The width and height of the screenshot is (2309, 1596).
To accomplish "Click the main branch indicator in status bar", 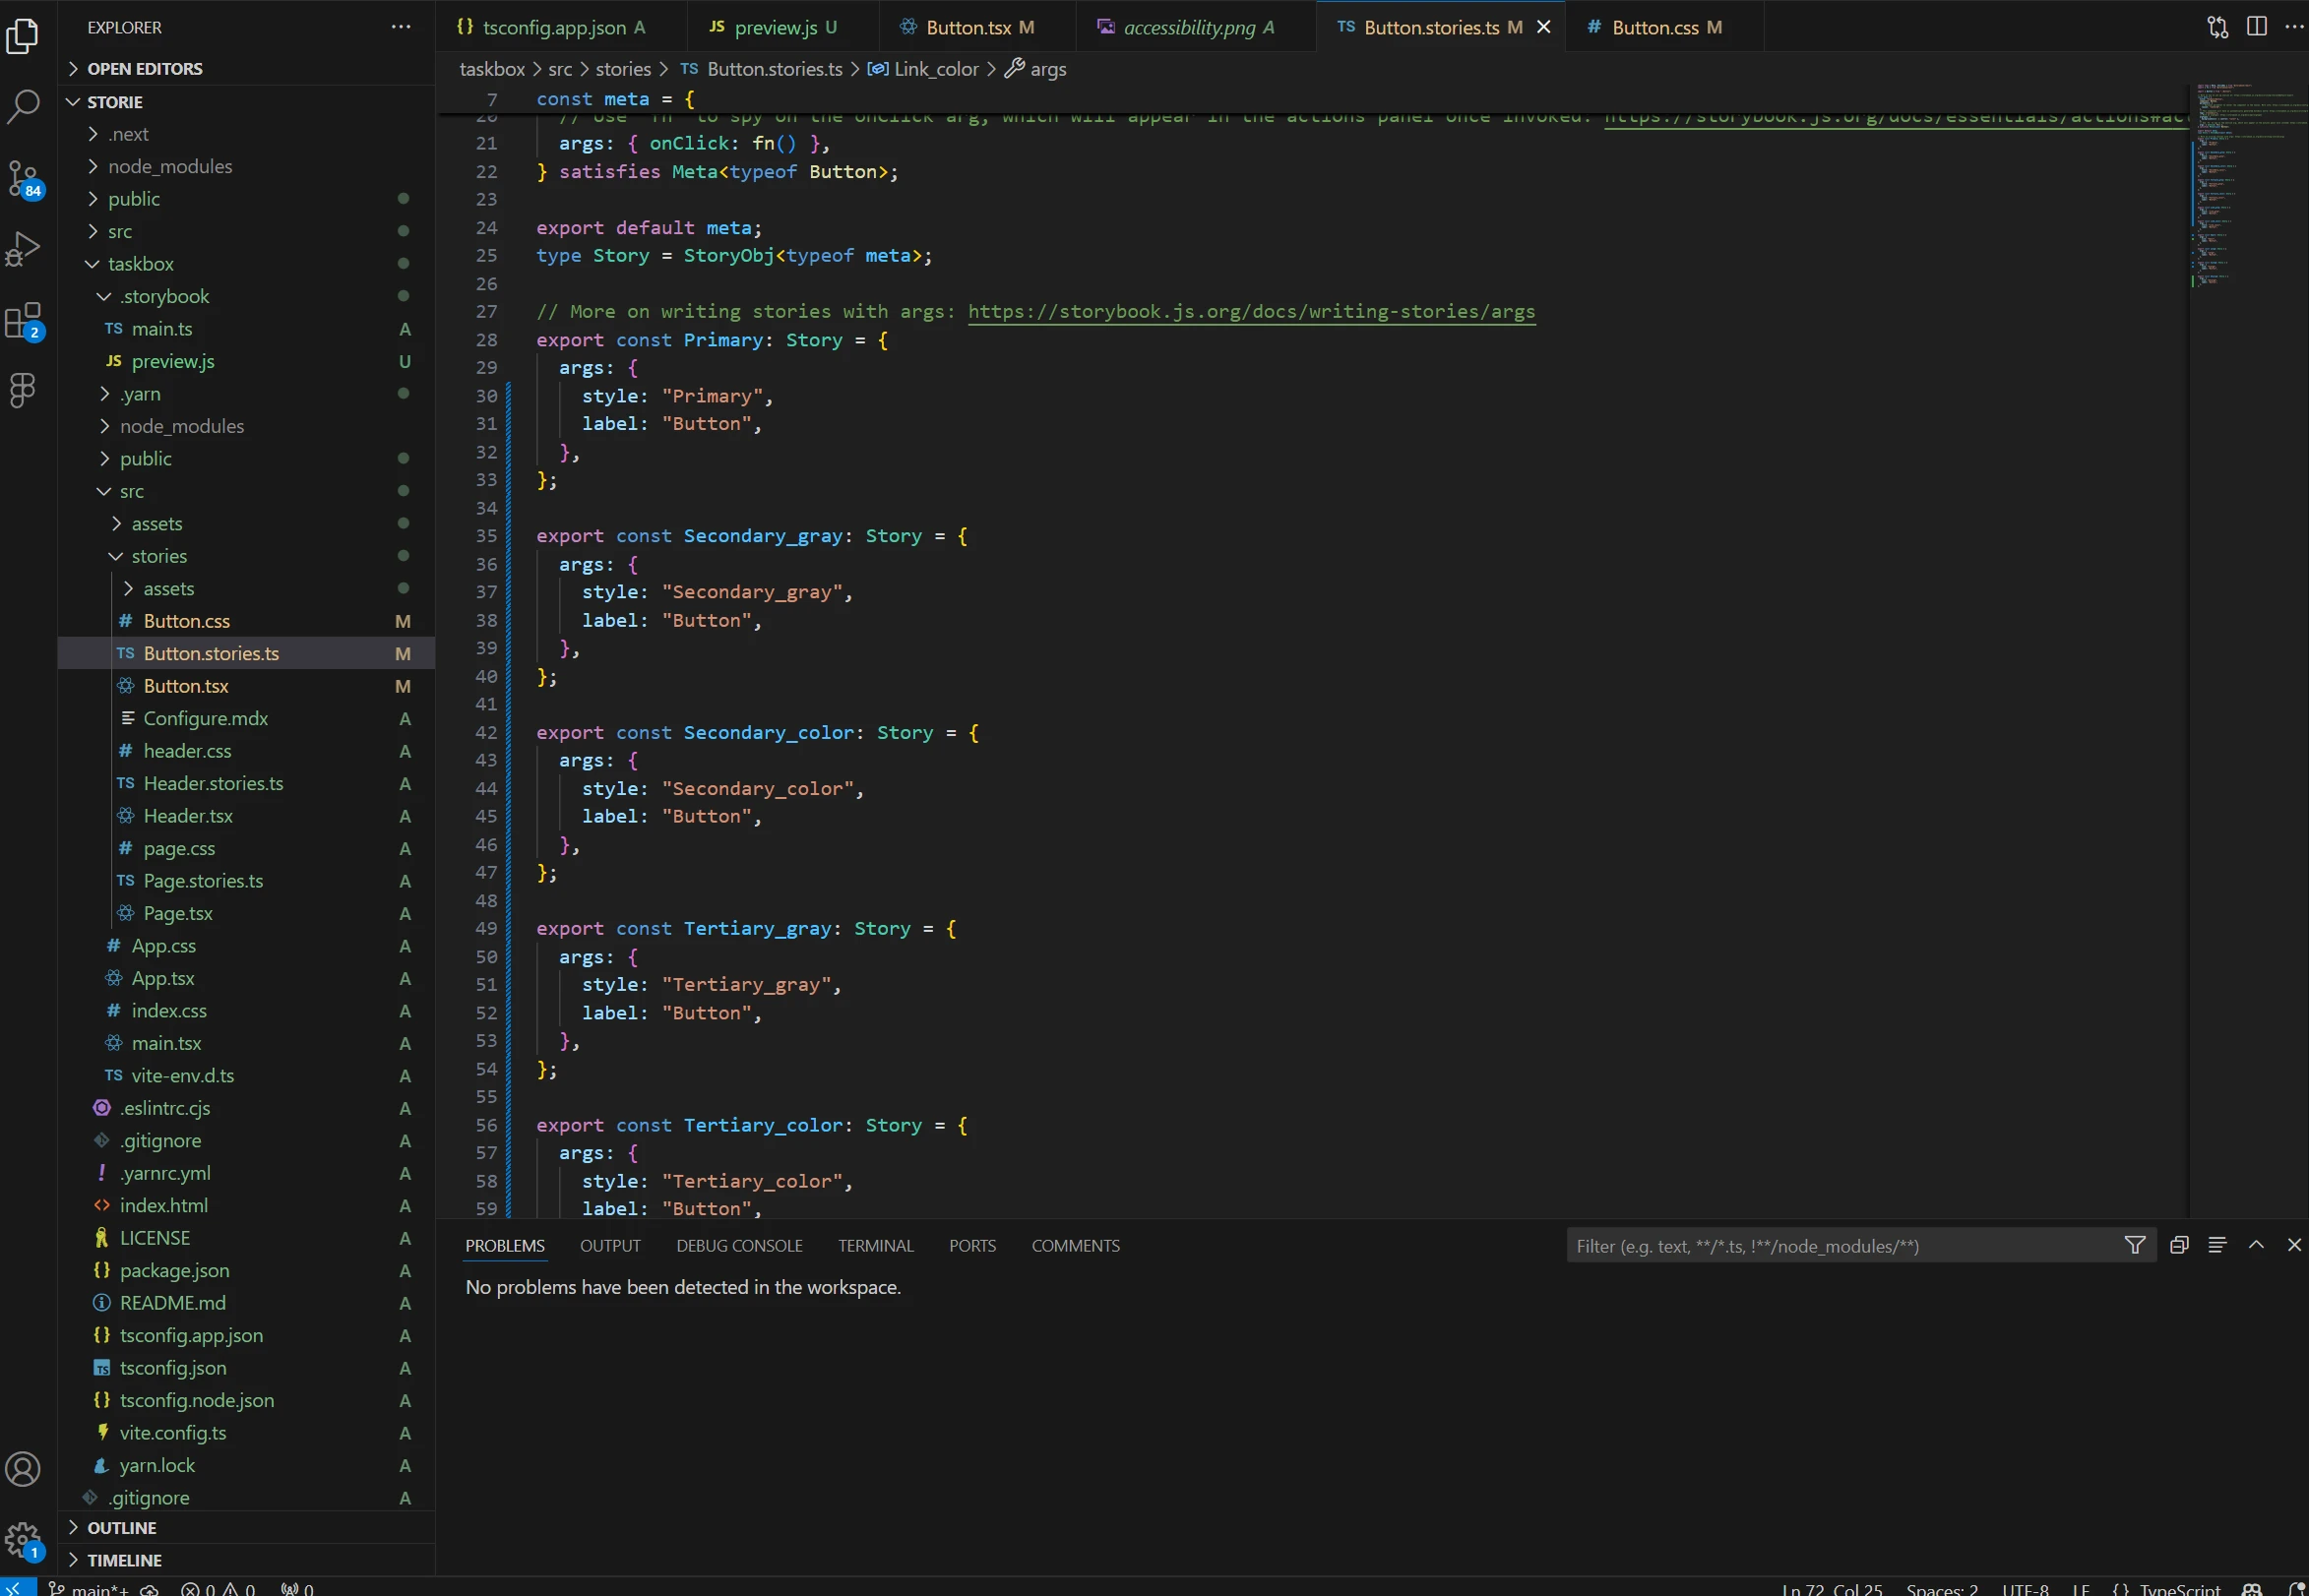I will (88, 1588).
